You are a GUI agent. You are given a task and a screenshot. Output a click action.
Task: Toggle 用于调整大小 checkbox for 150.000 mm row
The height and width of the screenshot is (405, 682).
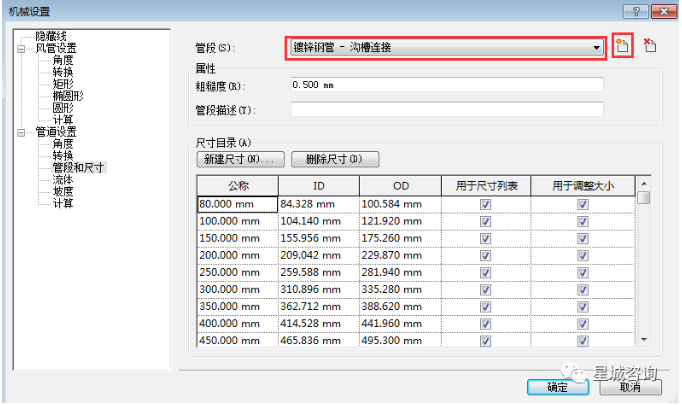[x=583, y=238]
